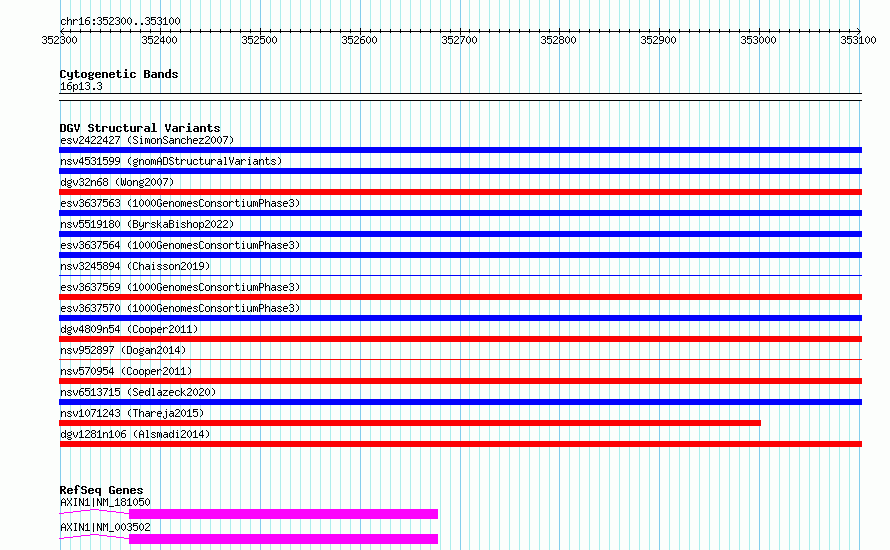Screen dimensions: 890x550
Task: Click the esv3637563 (1000GenomesConsortiumPhase3) label
Action: [180, 203]
